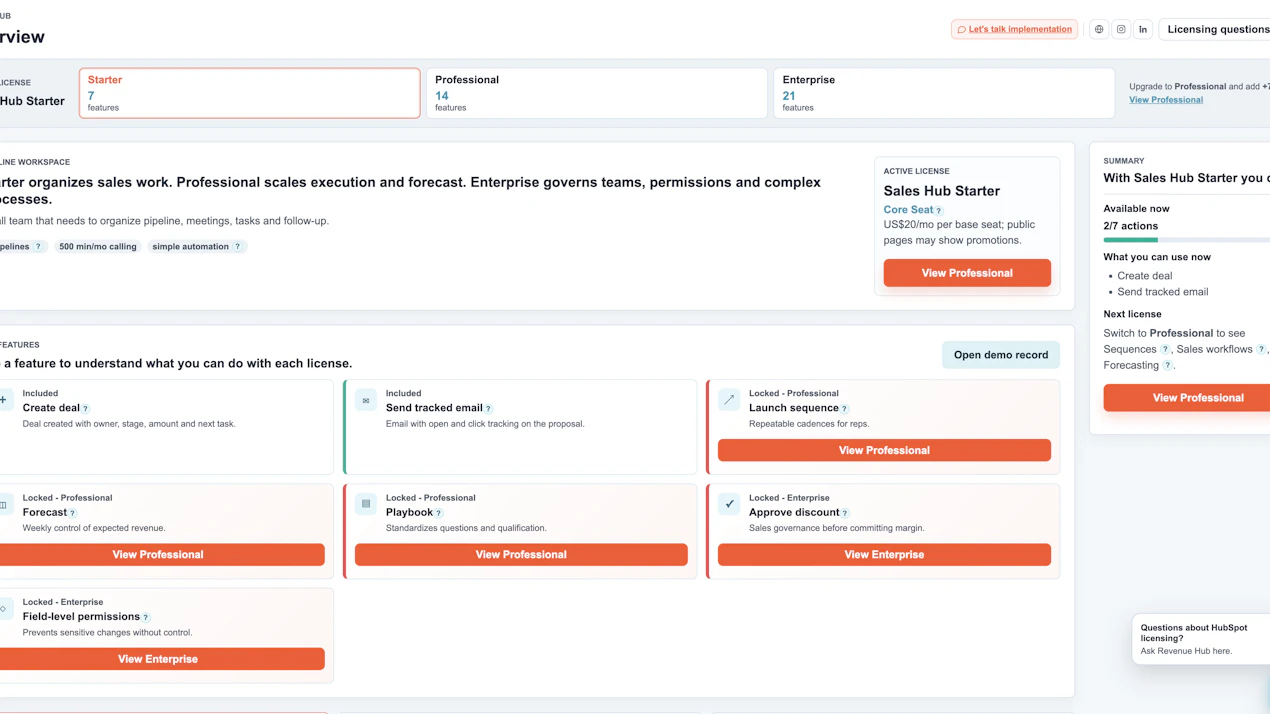Click the Core Seat label
This screenshot has height=714, width=1270.
(908, 210)
